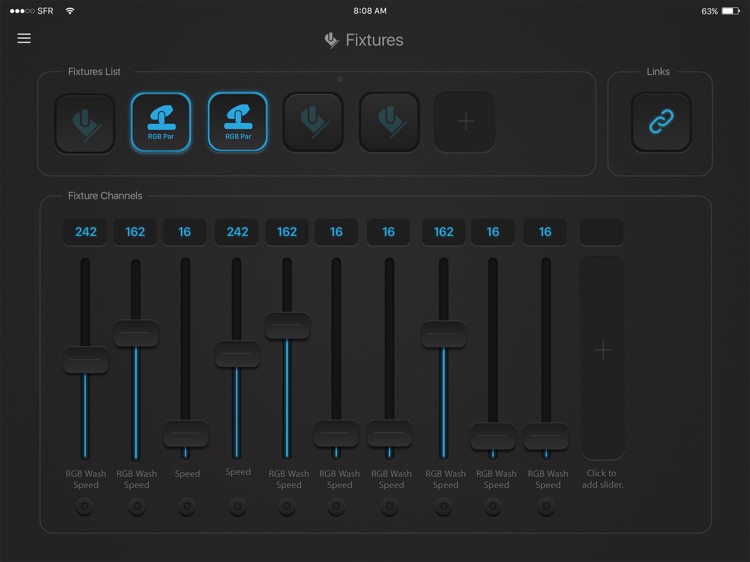Screen dimensions: 750x562
Task: Select the first fixture in Fixtures List
Action: click(85, 123)
